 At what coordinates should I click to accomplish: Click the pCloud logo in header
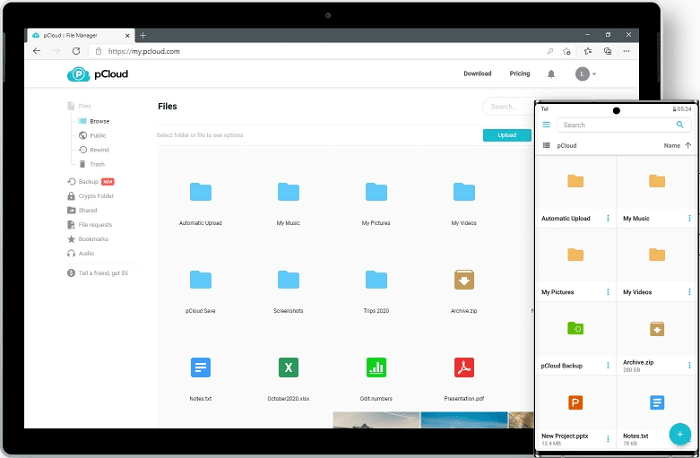coord(98,74)
